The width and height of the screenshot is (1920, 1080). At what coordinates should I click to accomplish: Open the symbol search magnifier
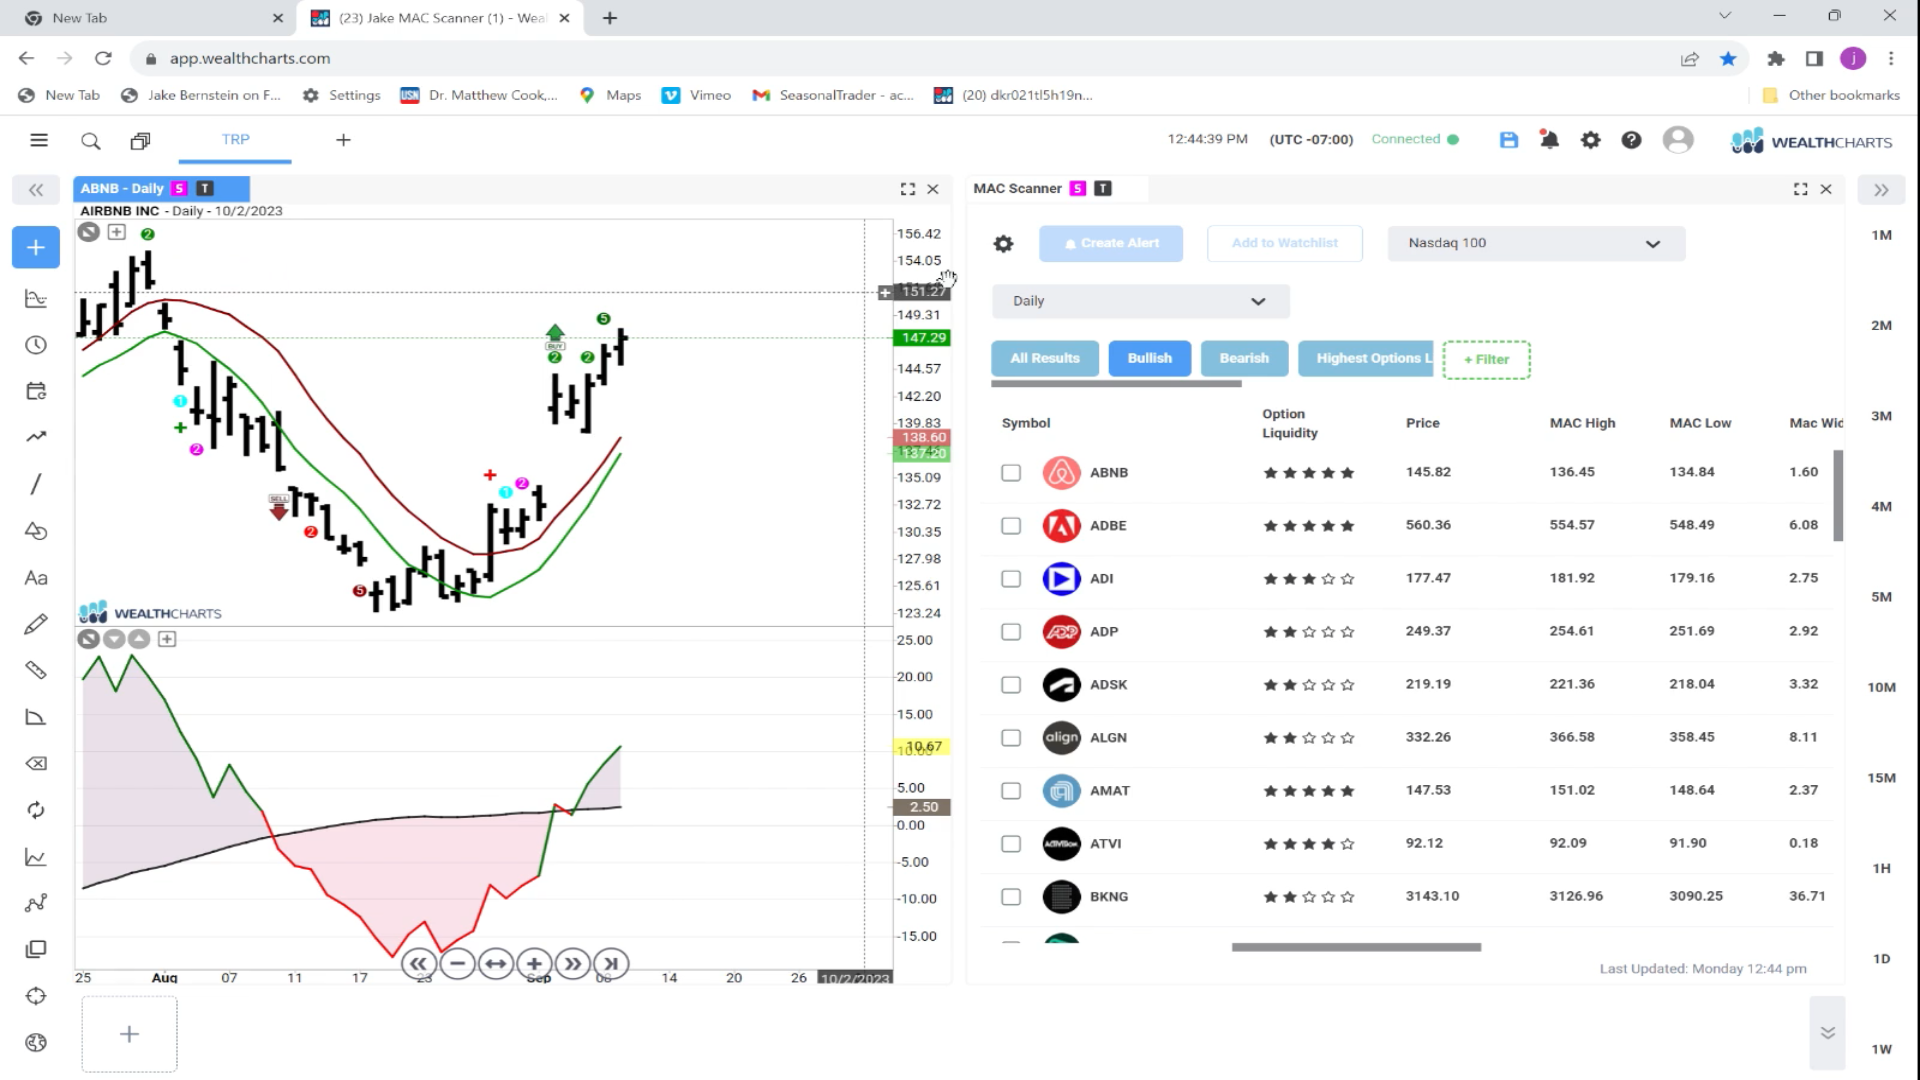(91, 141)
